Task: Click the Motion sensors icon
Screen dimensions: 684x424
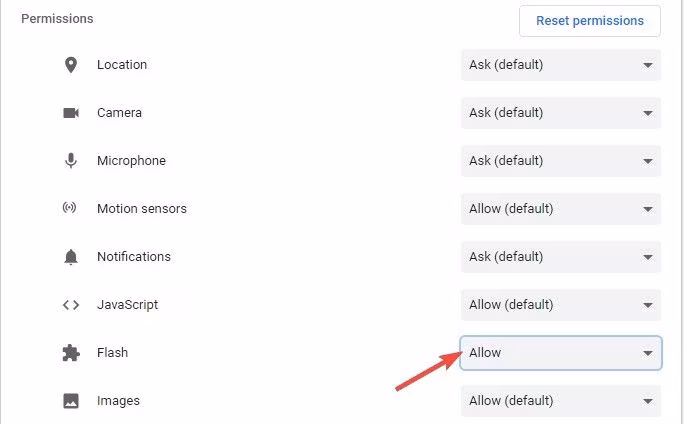Action: 70,209
